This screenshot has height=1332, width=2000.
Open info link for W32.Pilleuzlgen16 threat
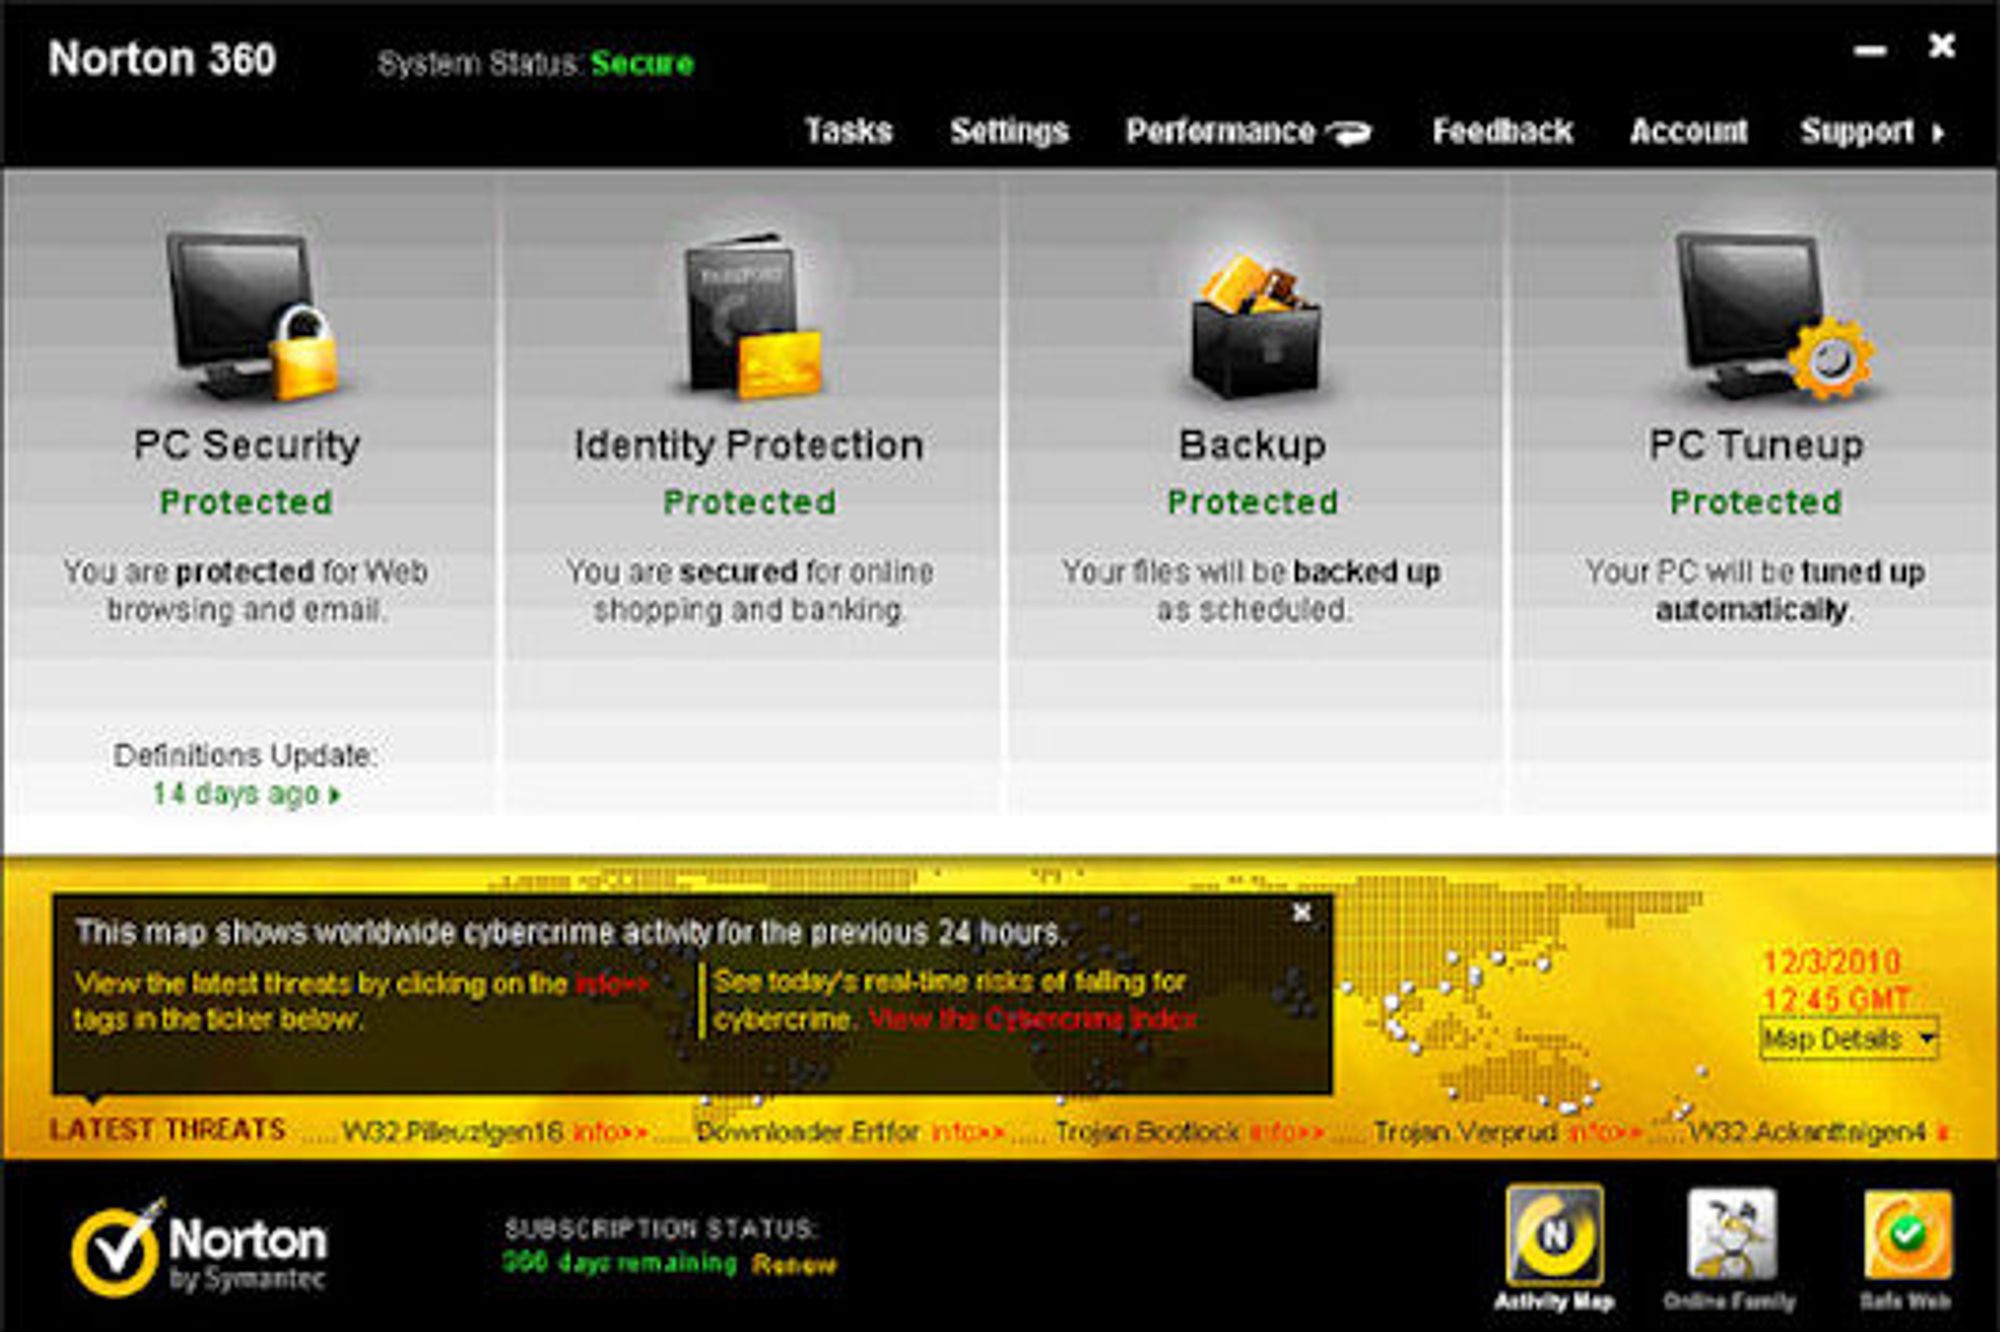(x=610, y=1132)
